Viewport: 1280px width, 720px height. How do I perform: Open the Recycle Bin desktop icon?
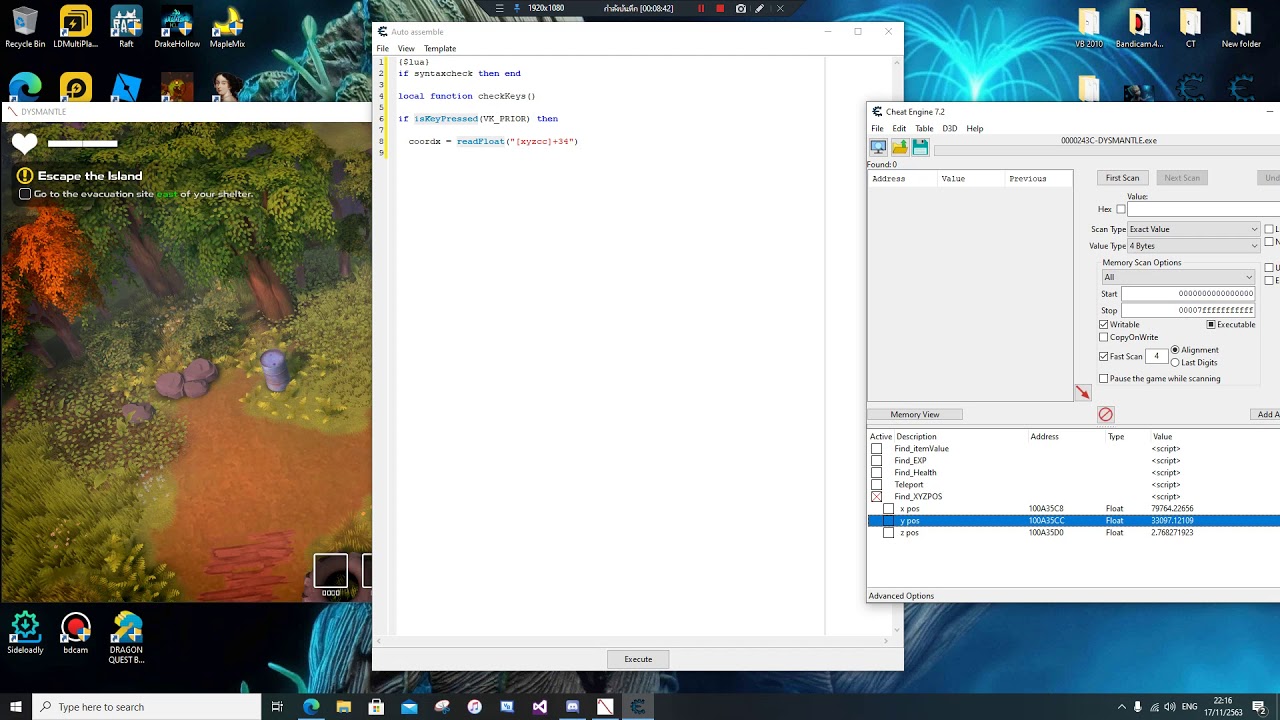25,27
